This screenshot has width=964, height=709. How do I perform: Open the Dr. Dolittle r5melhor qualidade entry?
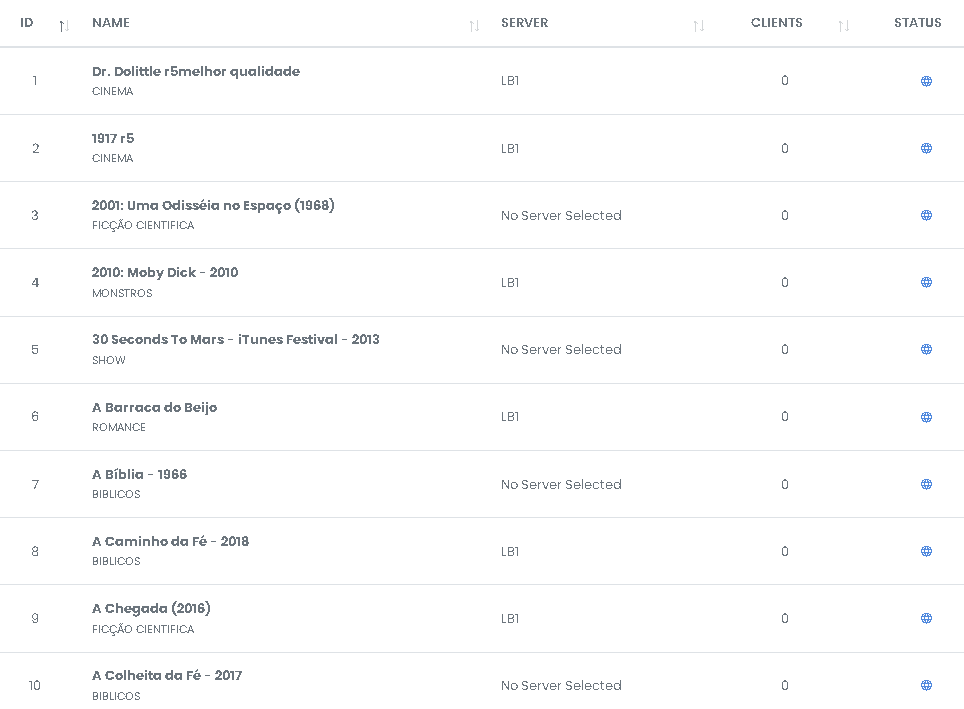pyautogui.click(x=196, y=71)
